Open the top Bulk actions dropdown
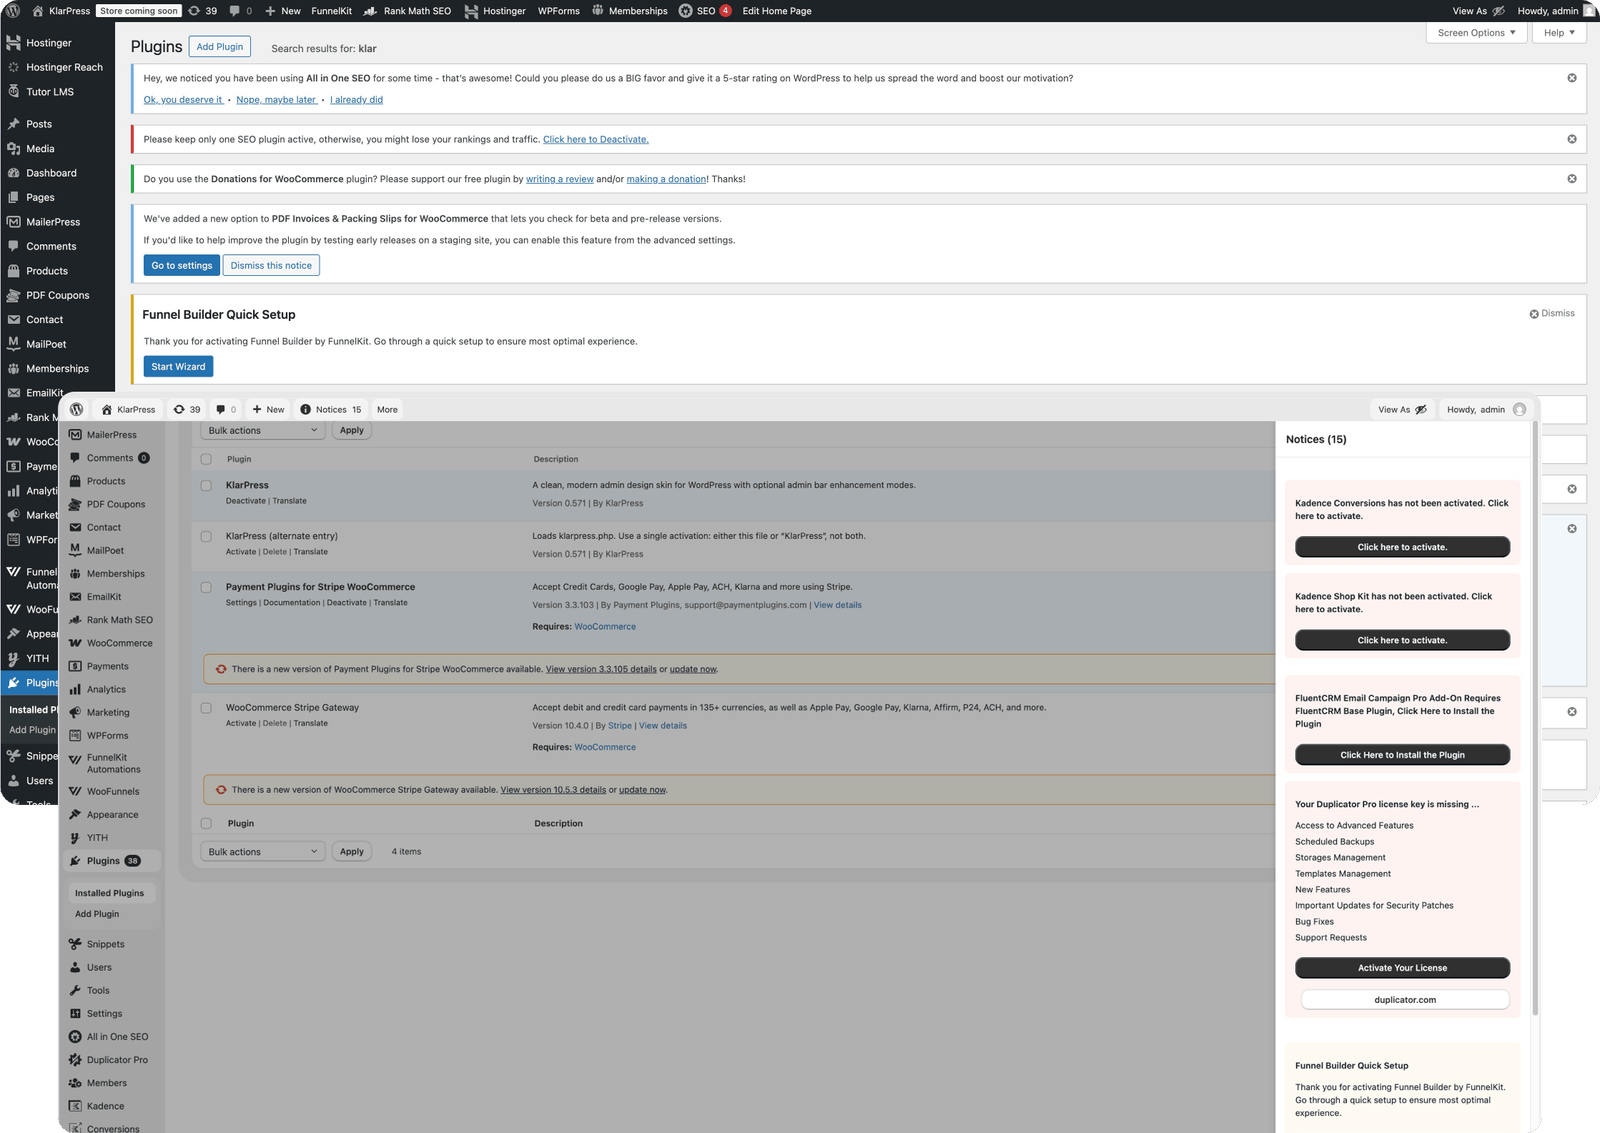Image resolution: width=1600 pixels, height=1133 pixels. pos(262,430)
